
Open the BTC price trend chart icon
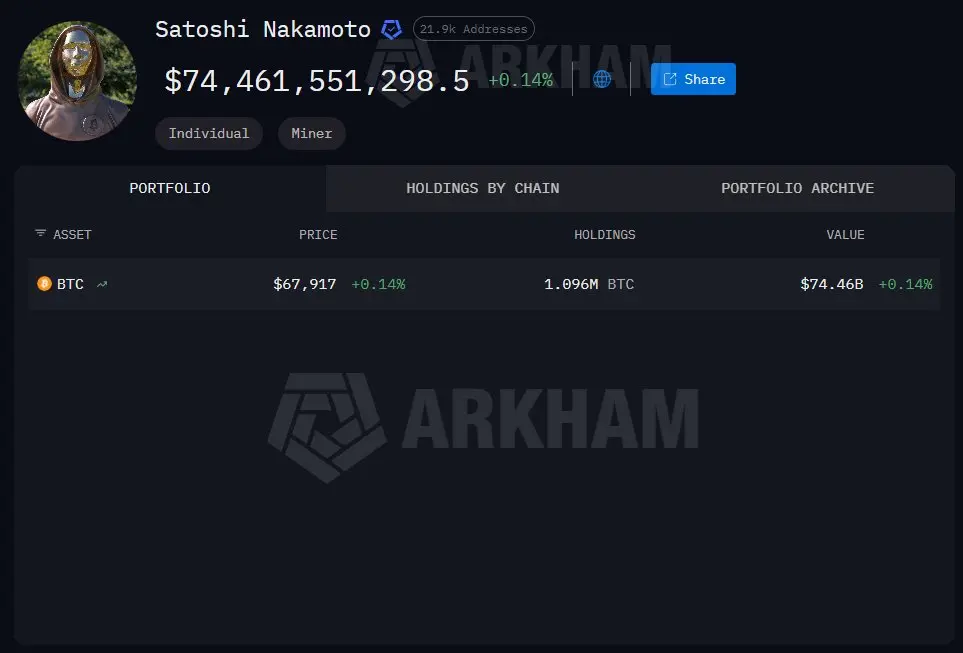coord(102,284)
